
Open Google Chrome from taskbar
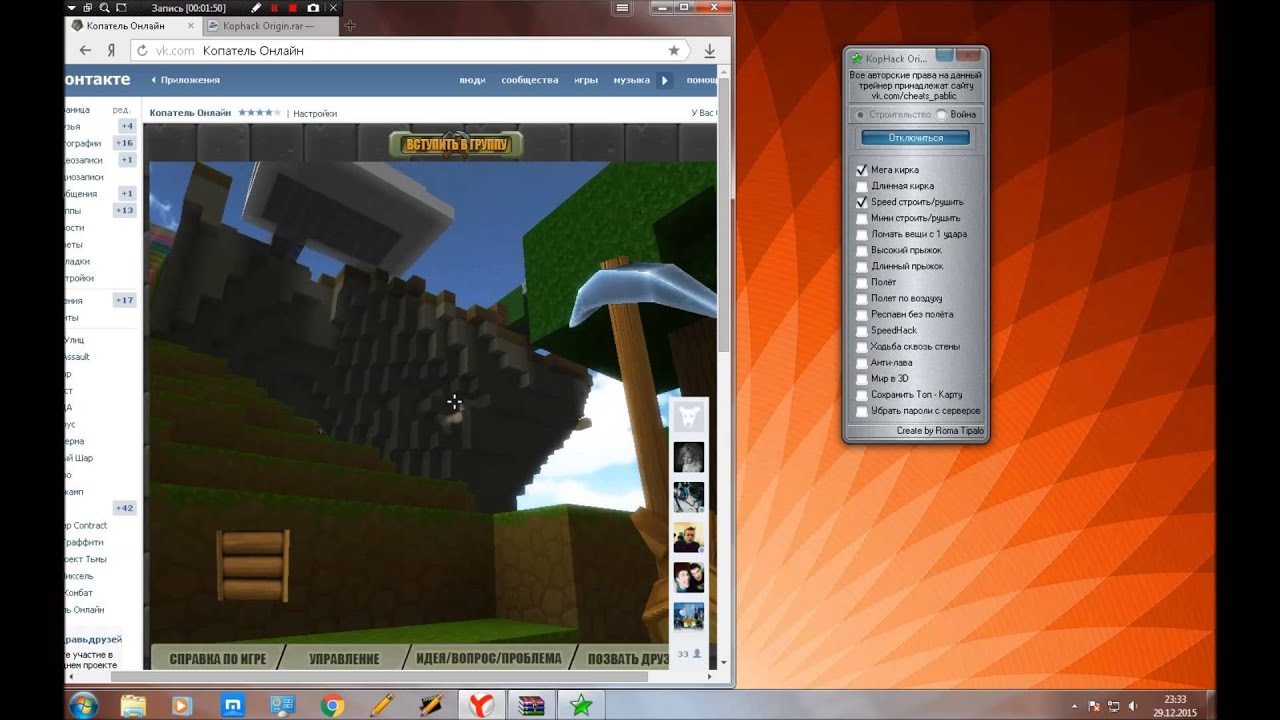click(x=332, y=705)
